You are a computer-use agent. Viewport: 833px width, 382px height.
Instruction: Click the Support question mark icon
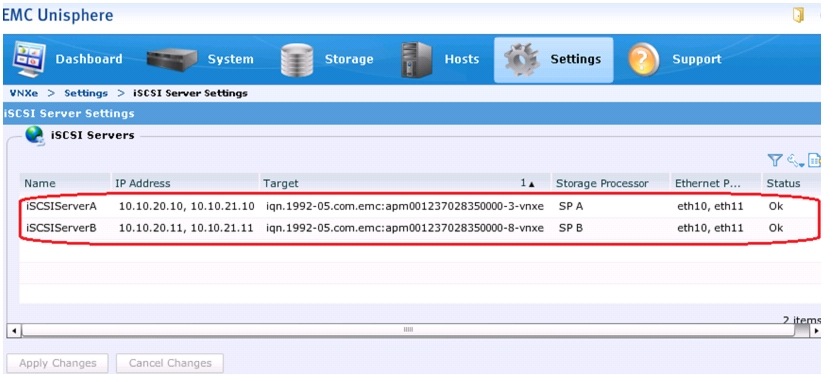643,60
